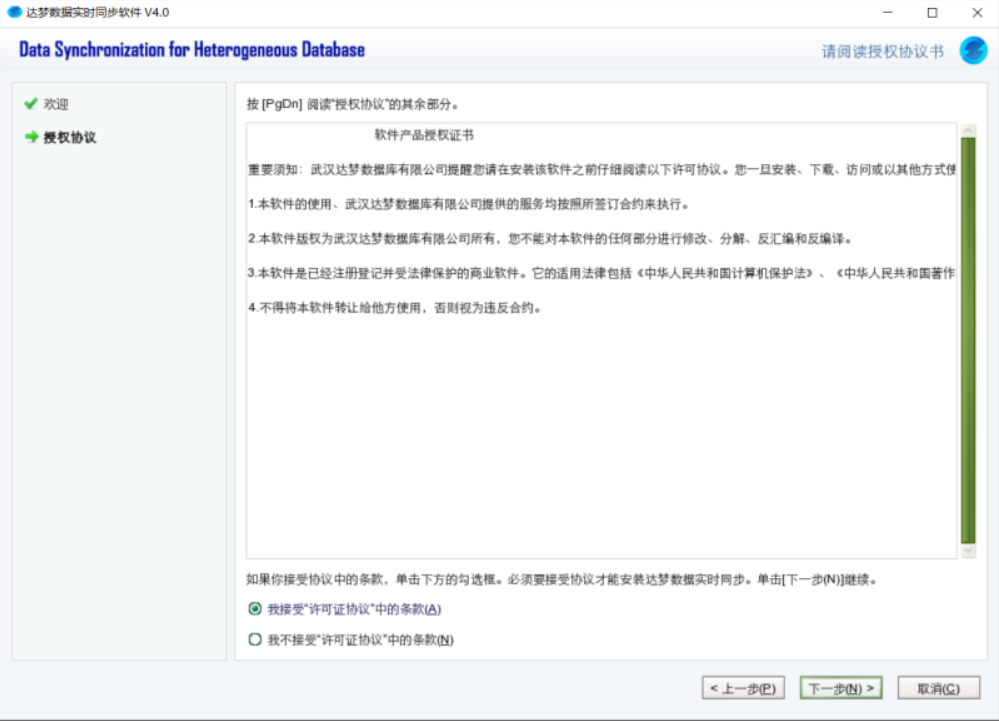The image size is (999, 721).
Task: Click the 按 [PgDn] 阅读 instruction line
Action: (x=353, y=104)
